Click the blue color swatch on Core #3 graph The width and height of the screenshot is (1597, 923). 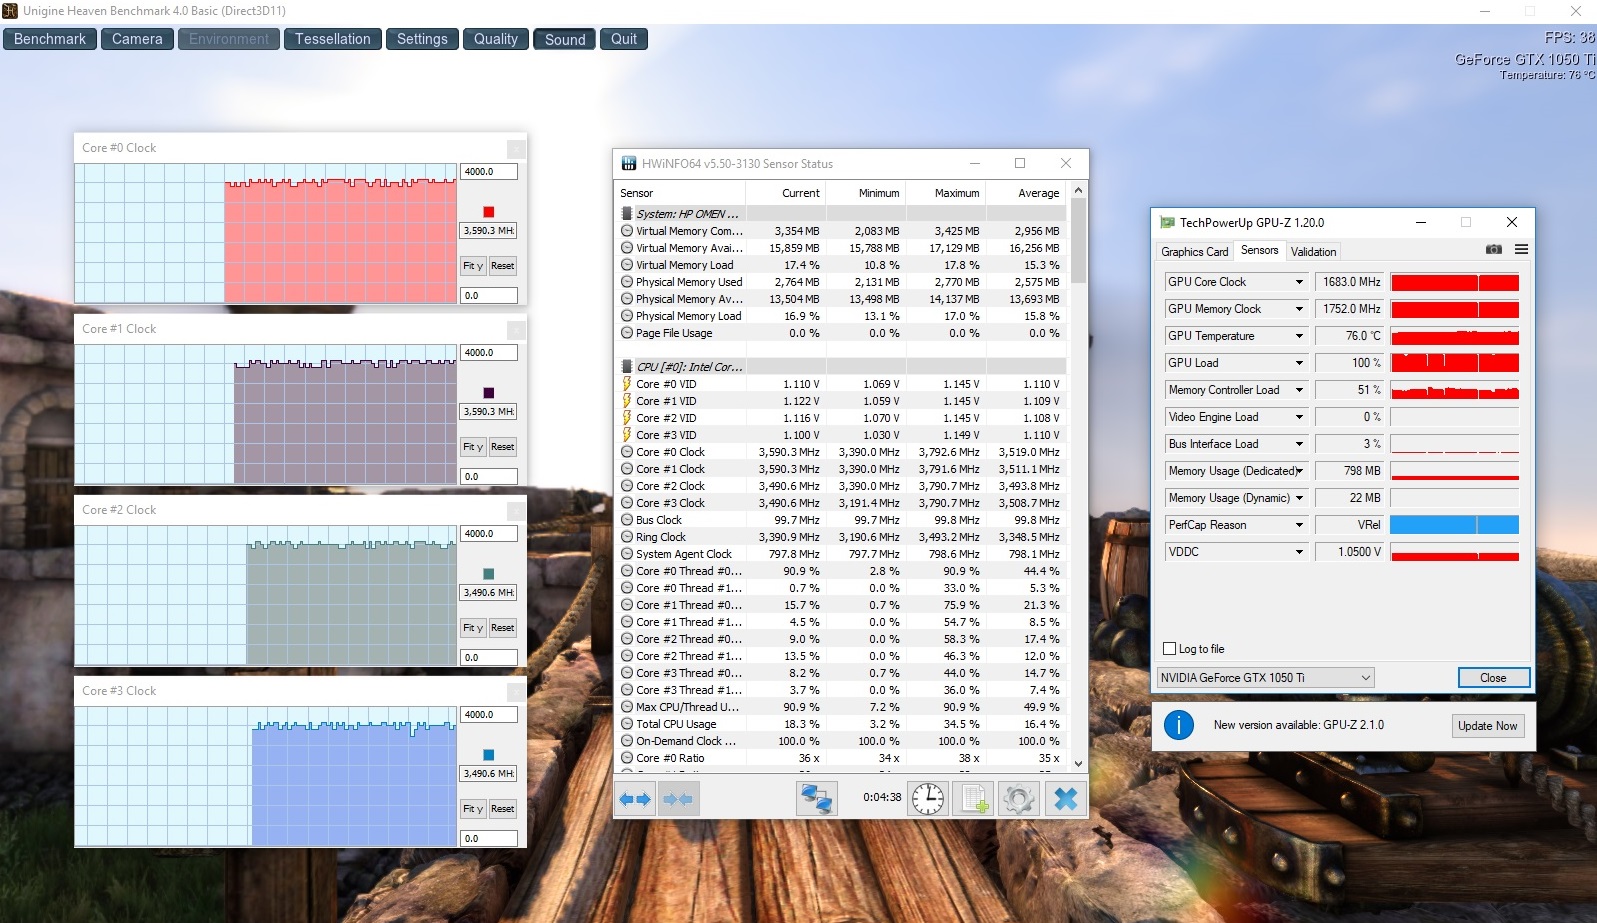click(x=488, y=755)
